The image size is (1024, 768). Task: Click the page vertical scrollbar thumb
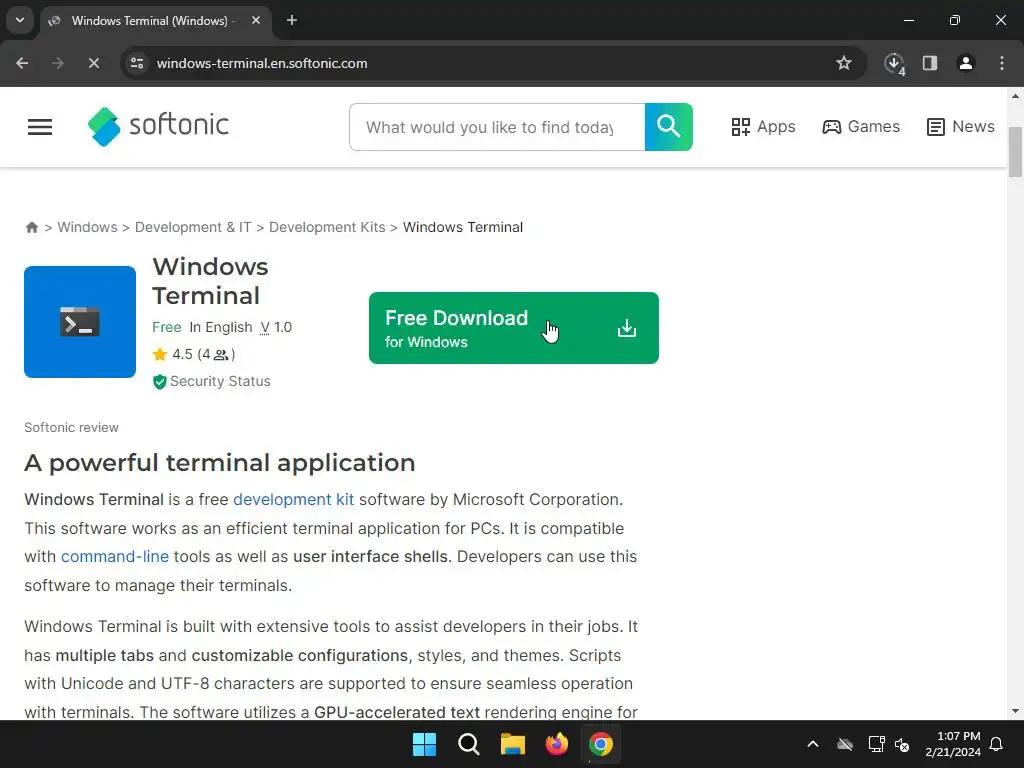pos(1015,152)
